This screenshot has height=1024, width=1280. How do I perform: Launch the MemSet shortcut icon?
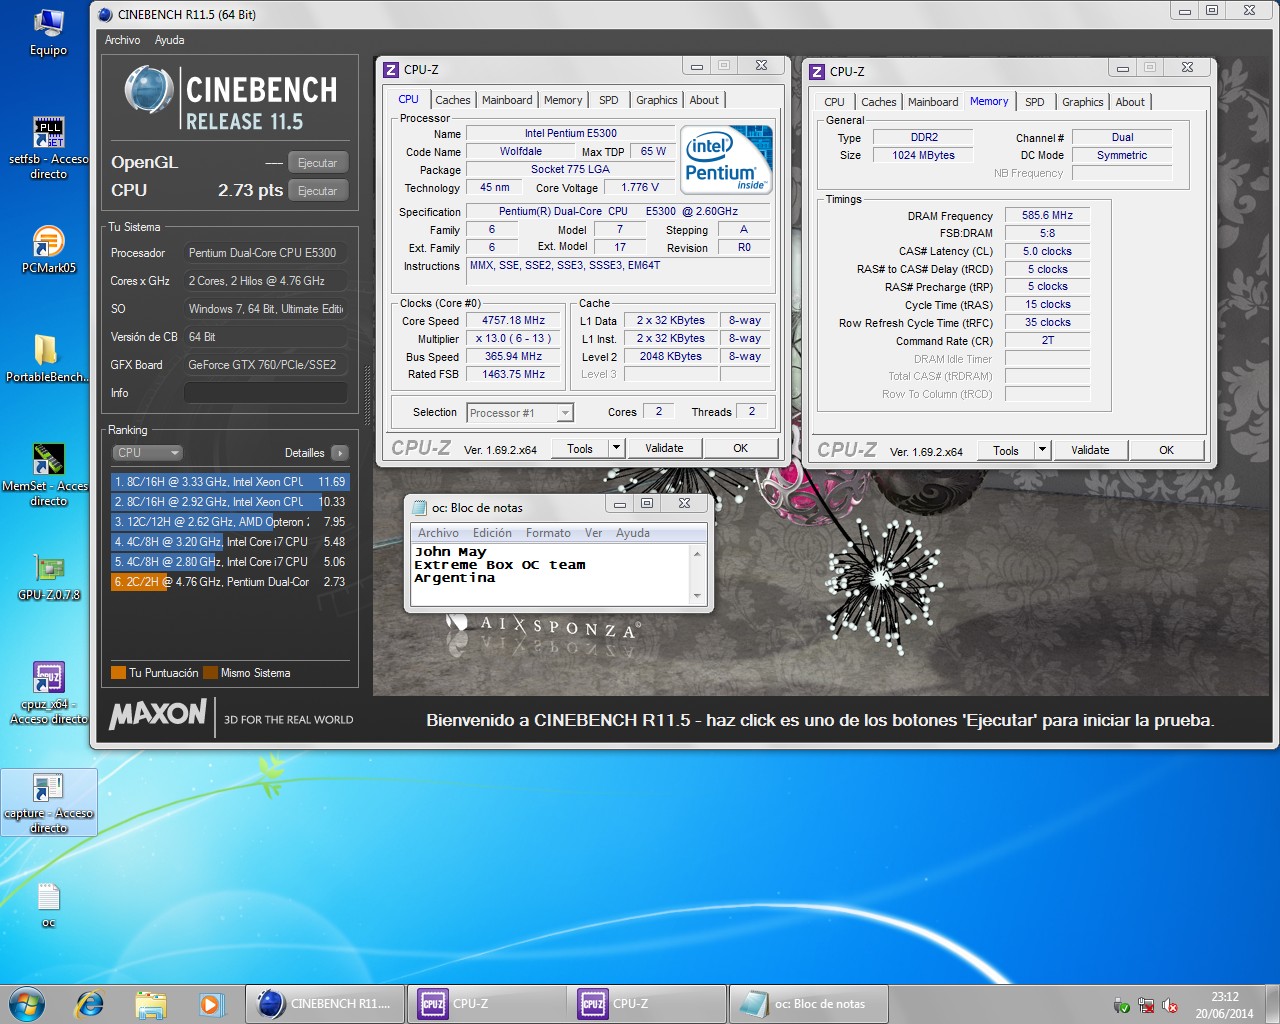point(47,474)
